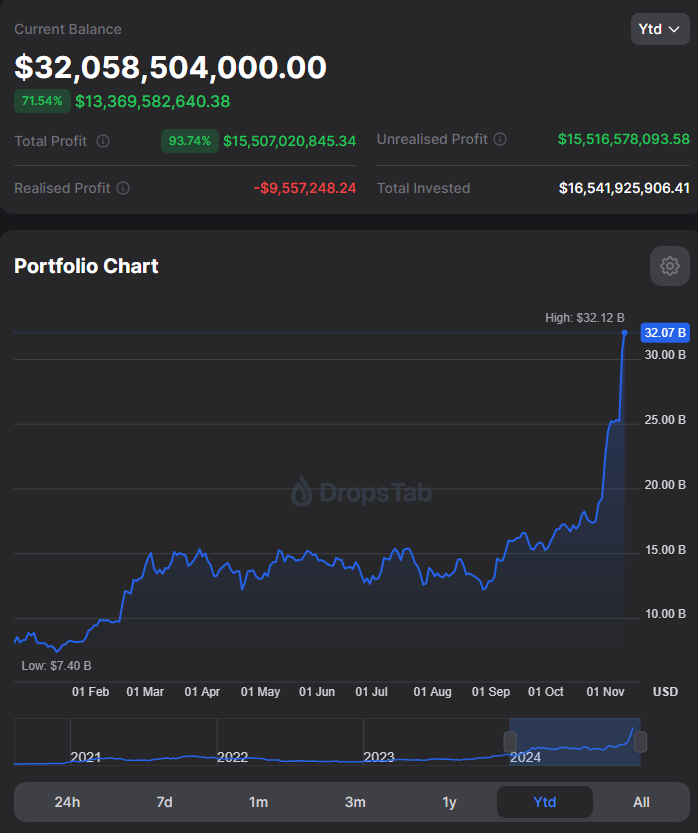Click the 2021 section in timeline navigator
The height and width of the screenshot is (833, 698).
pyautogui.click(x=143, y=742)
